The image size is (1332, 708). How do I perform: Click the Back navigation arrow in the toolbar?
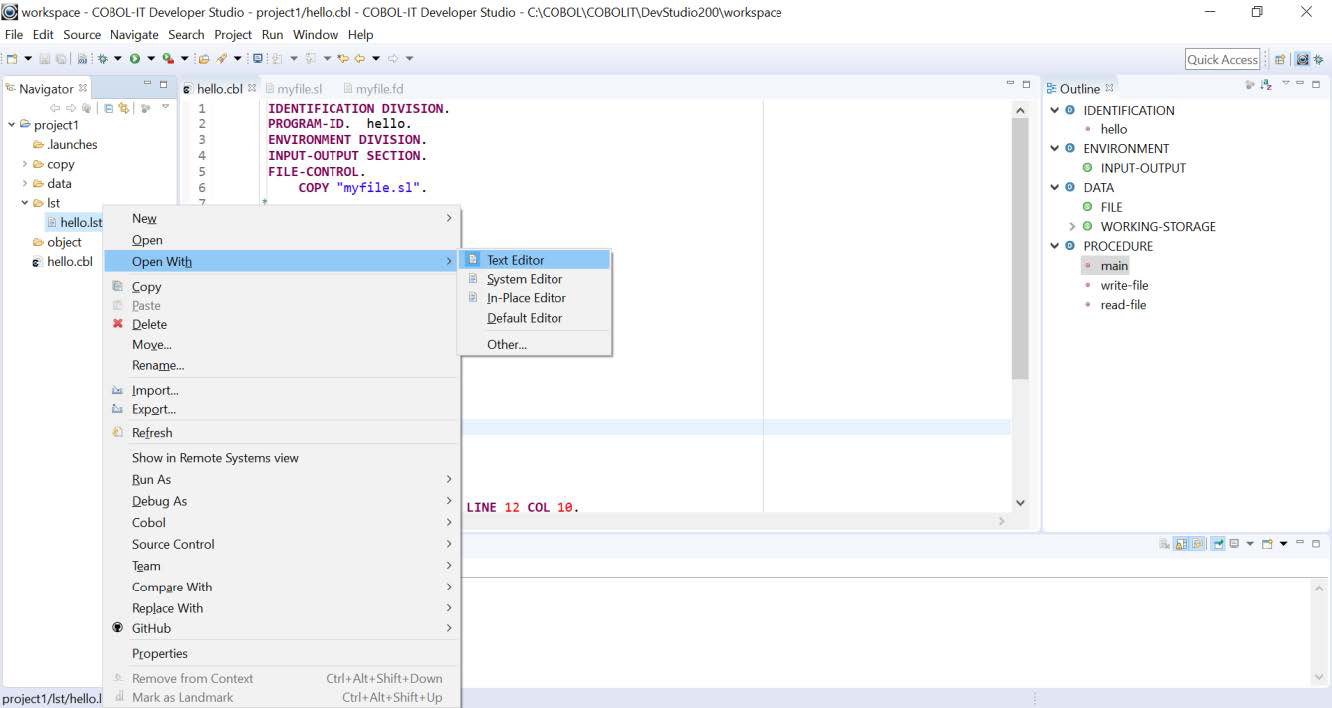[x=360, y=59]
